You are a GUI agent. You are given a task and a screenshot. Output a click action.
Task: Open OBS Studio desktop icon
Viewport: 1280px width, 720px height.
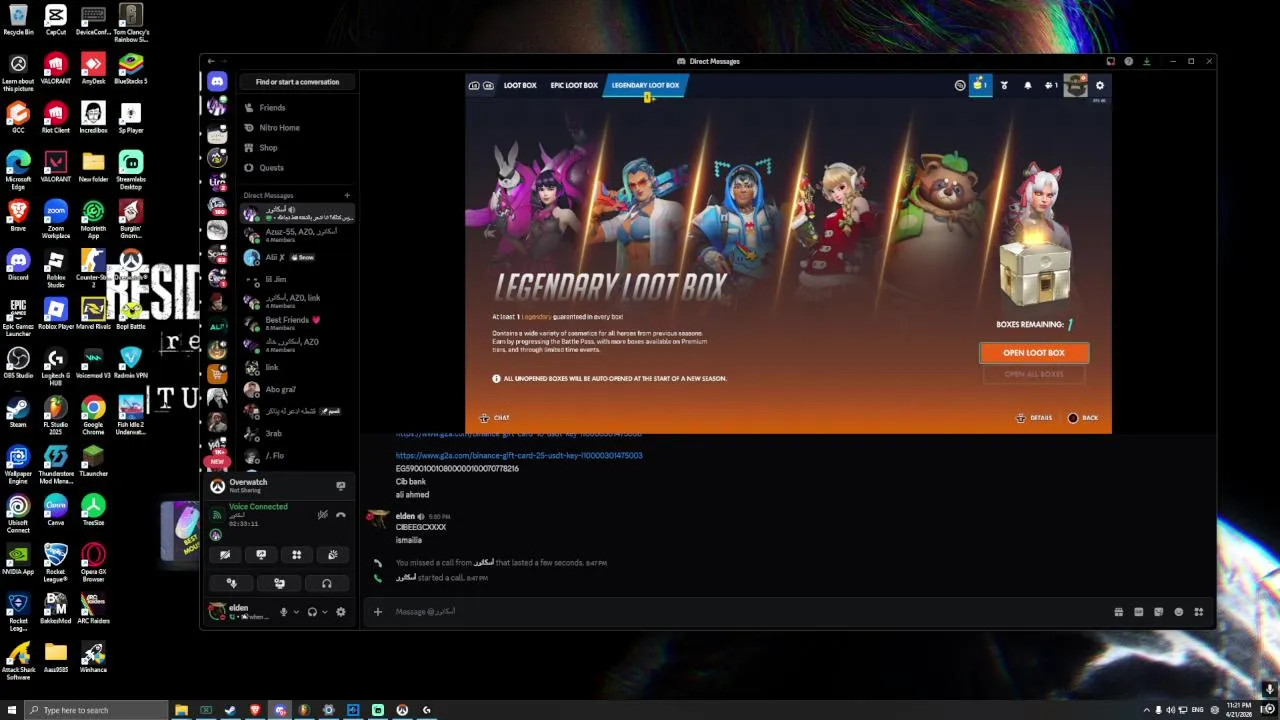point(18,362)
